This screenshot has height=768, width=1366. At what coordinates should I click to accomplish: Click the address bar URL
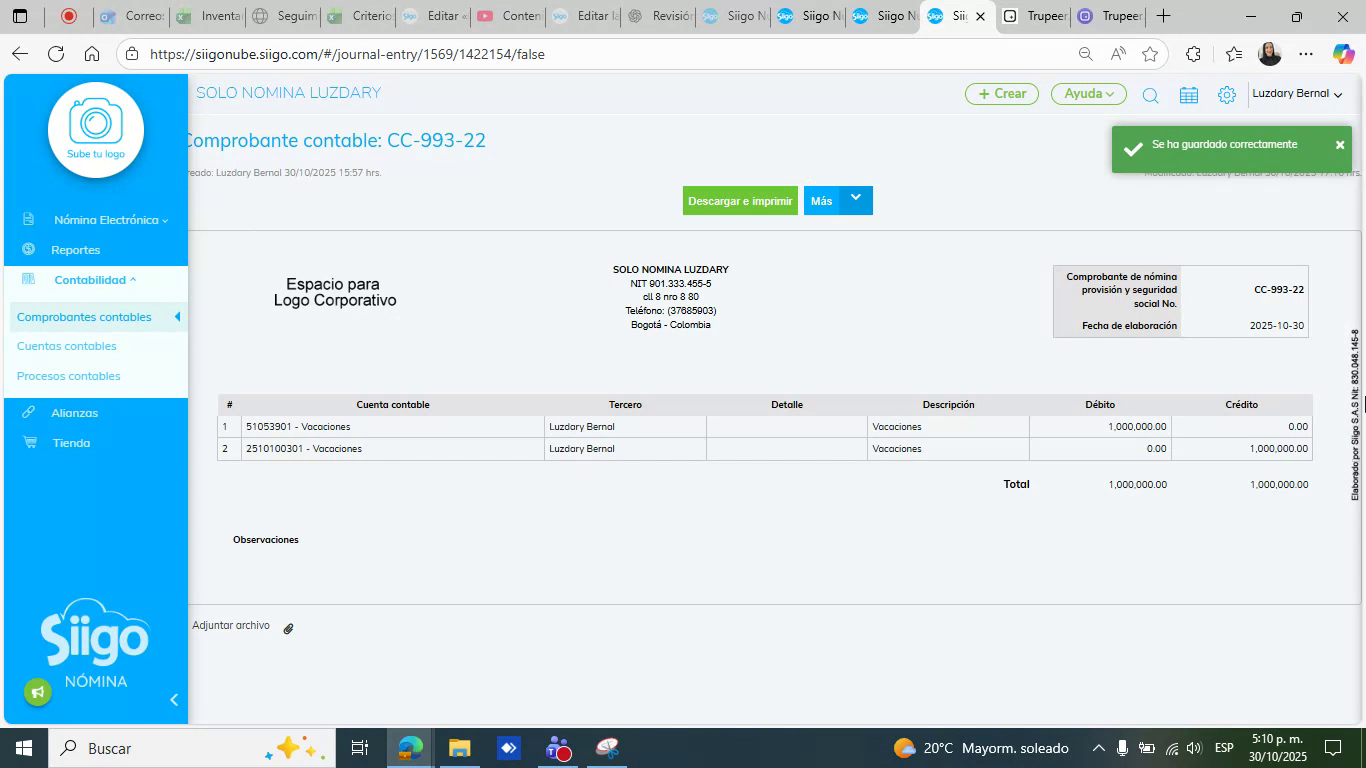[x=347, y=54]
